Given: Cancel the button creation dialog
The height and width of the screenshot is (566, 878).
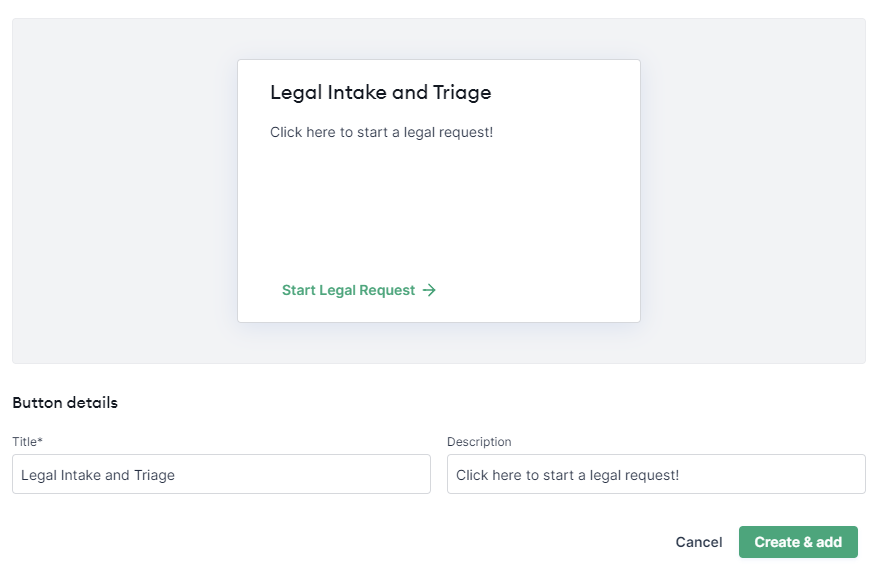Looking at the screenshot, I should [699, 542].
